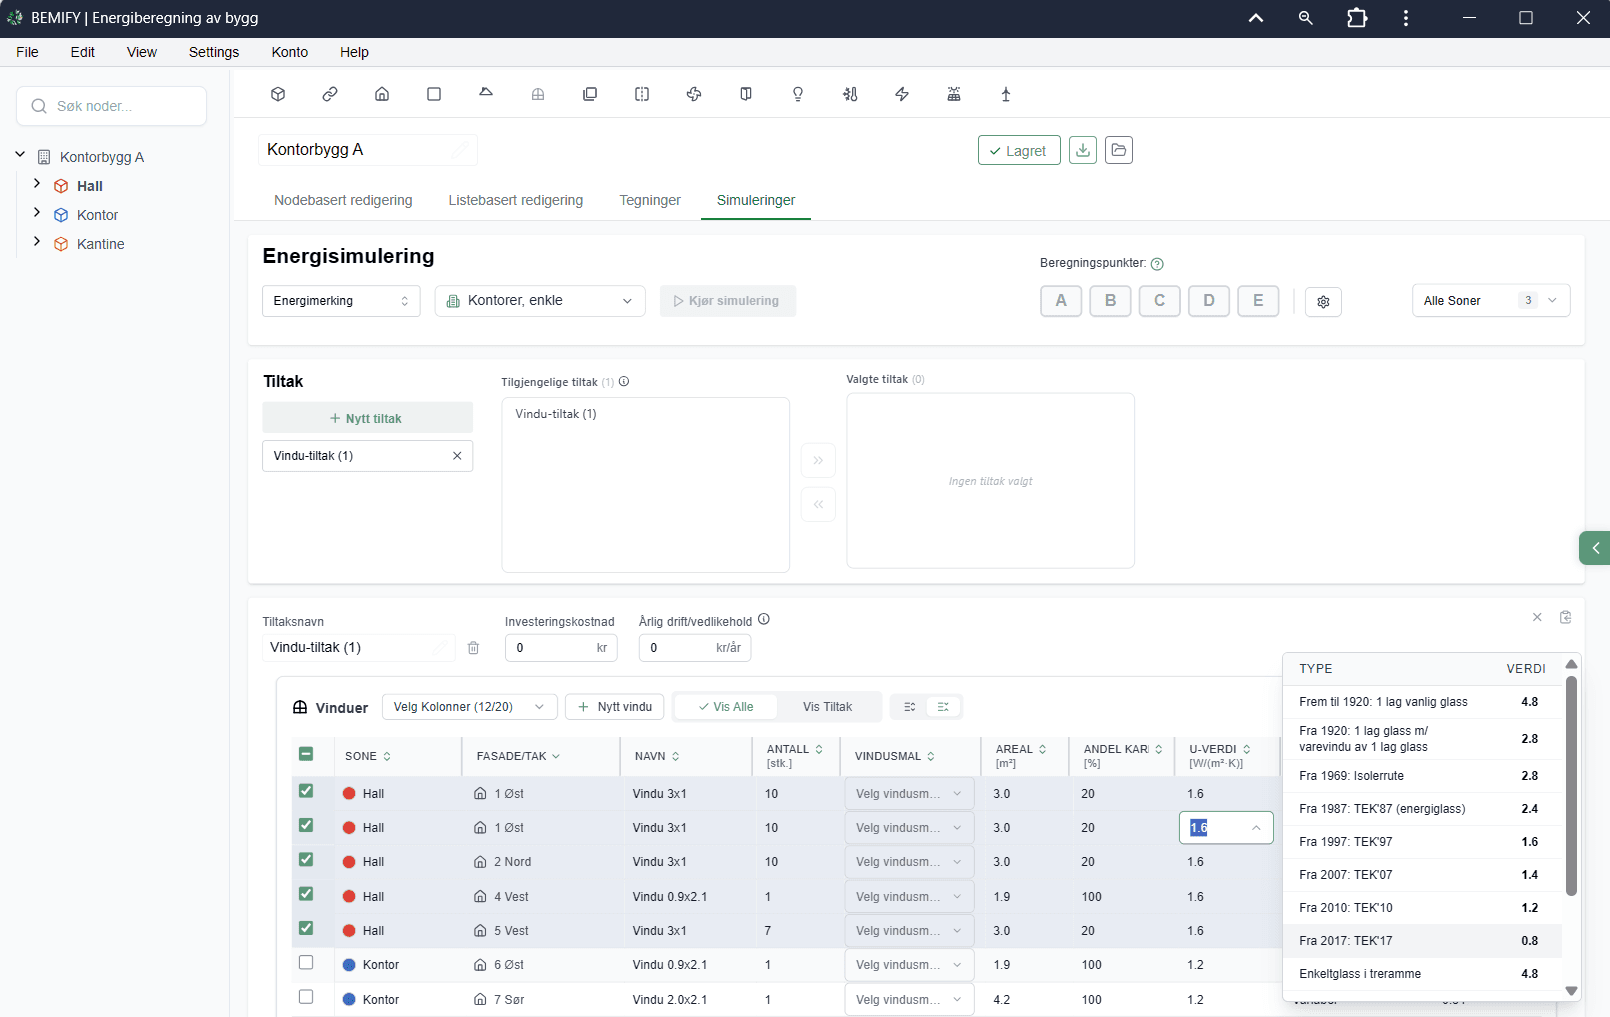Screen dimensions: 1610x1017
Task: Click the lightbulb lighting icon in toolbar
Action: (798, 94)
